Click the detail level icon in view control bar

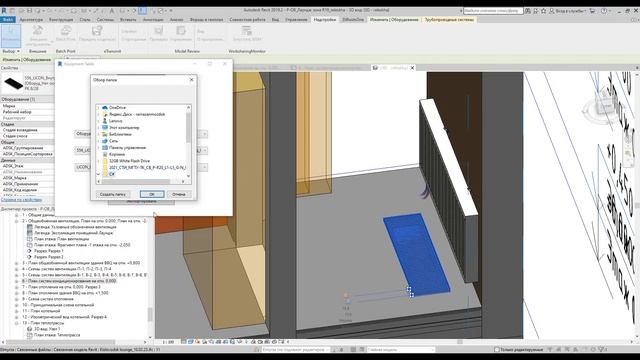tap(184, 342)
